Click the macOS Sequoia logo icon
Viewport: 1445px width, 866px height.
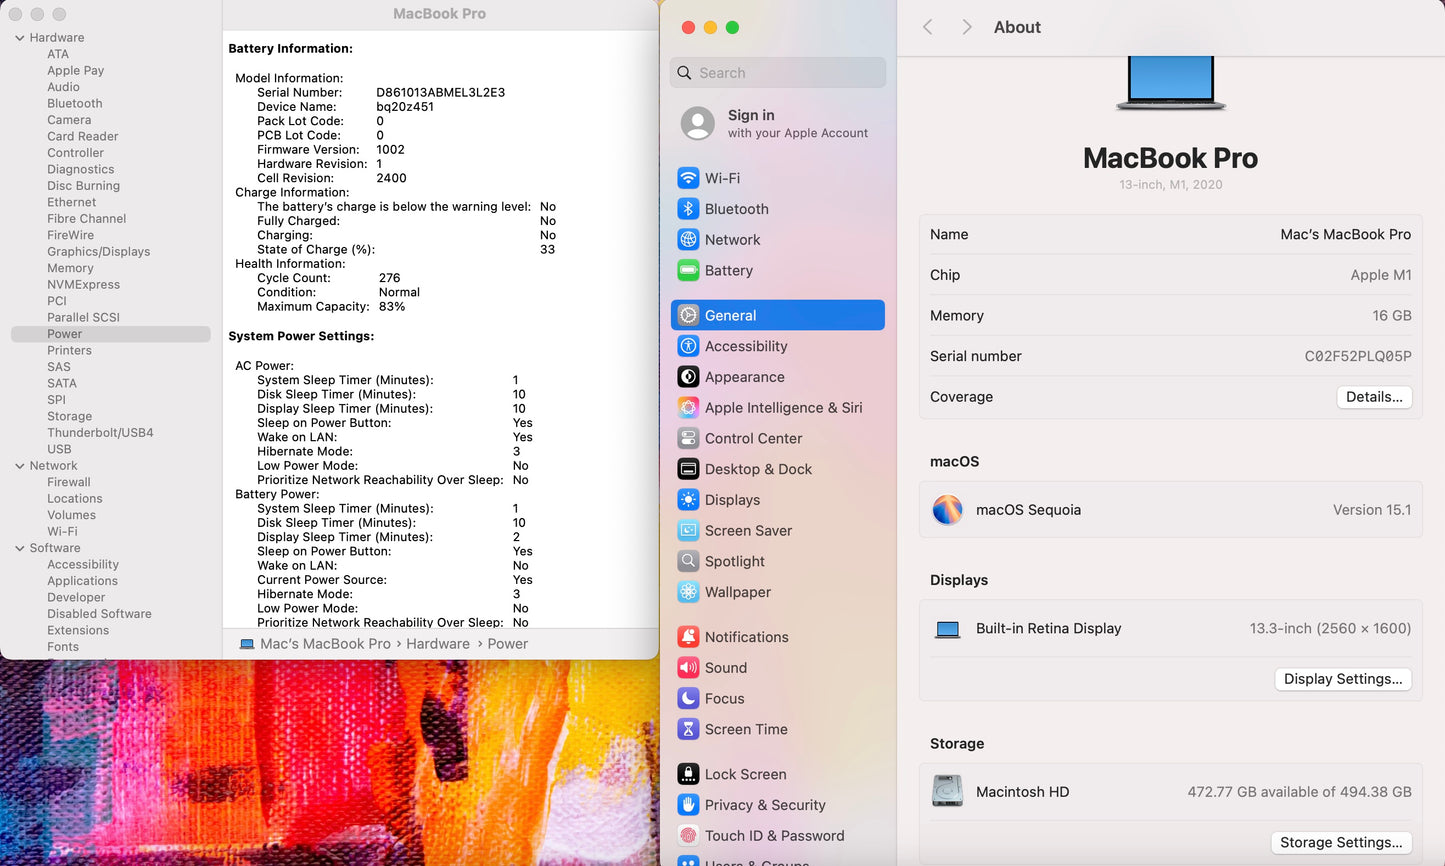click(947, 510)
